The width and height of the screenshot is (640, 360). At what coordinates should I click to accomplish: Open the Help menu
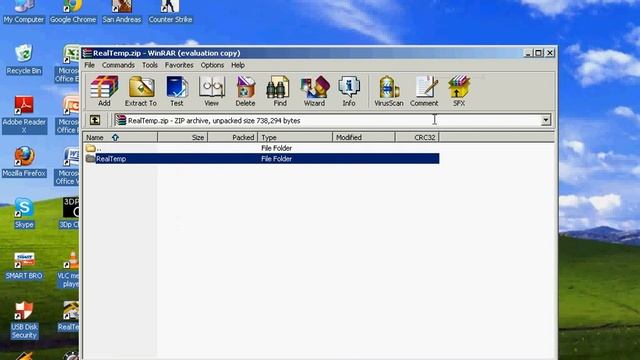(x=238, y=65)
